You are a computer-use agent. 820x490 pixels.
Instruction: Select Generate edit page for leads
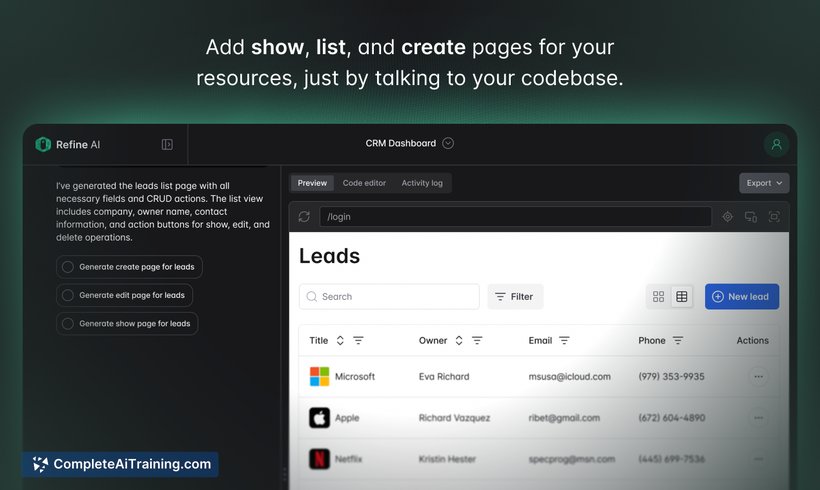[124, 295]
